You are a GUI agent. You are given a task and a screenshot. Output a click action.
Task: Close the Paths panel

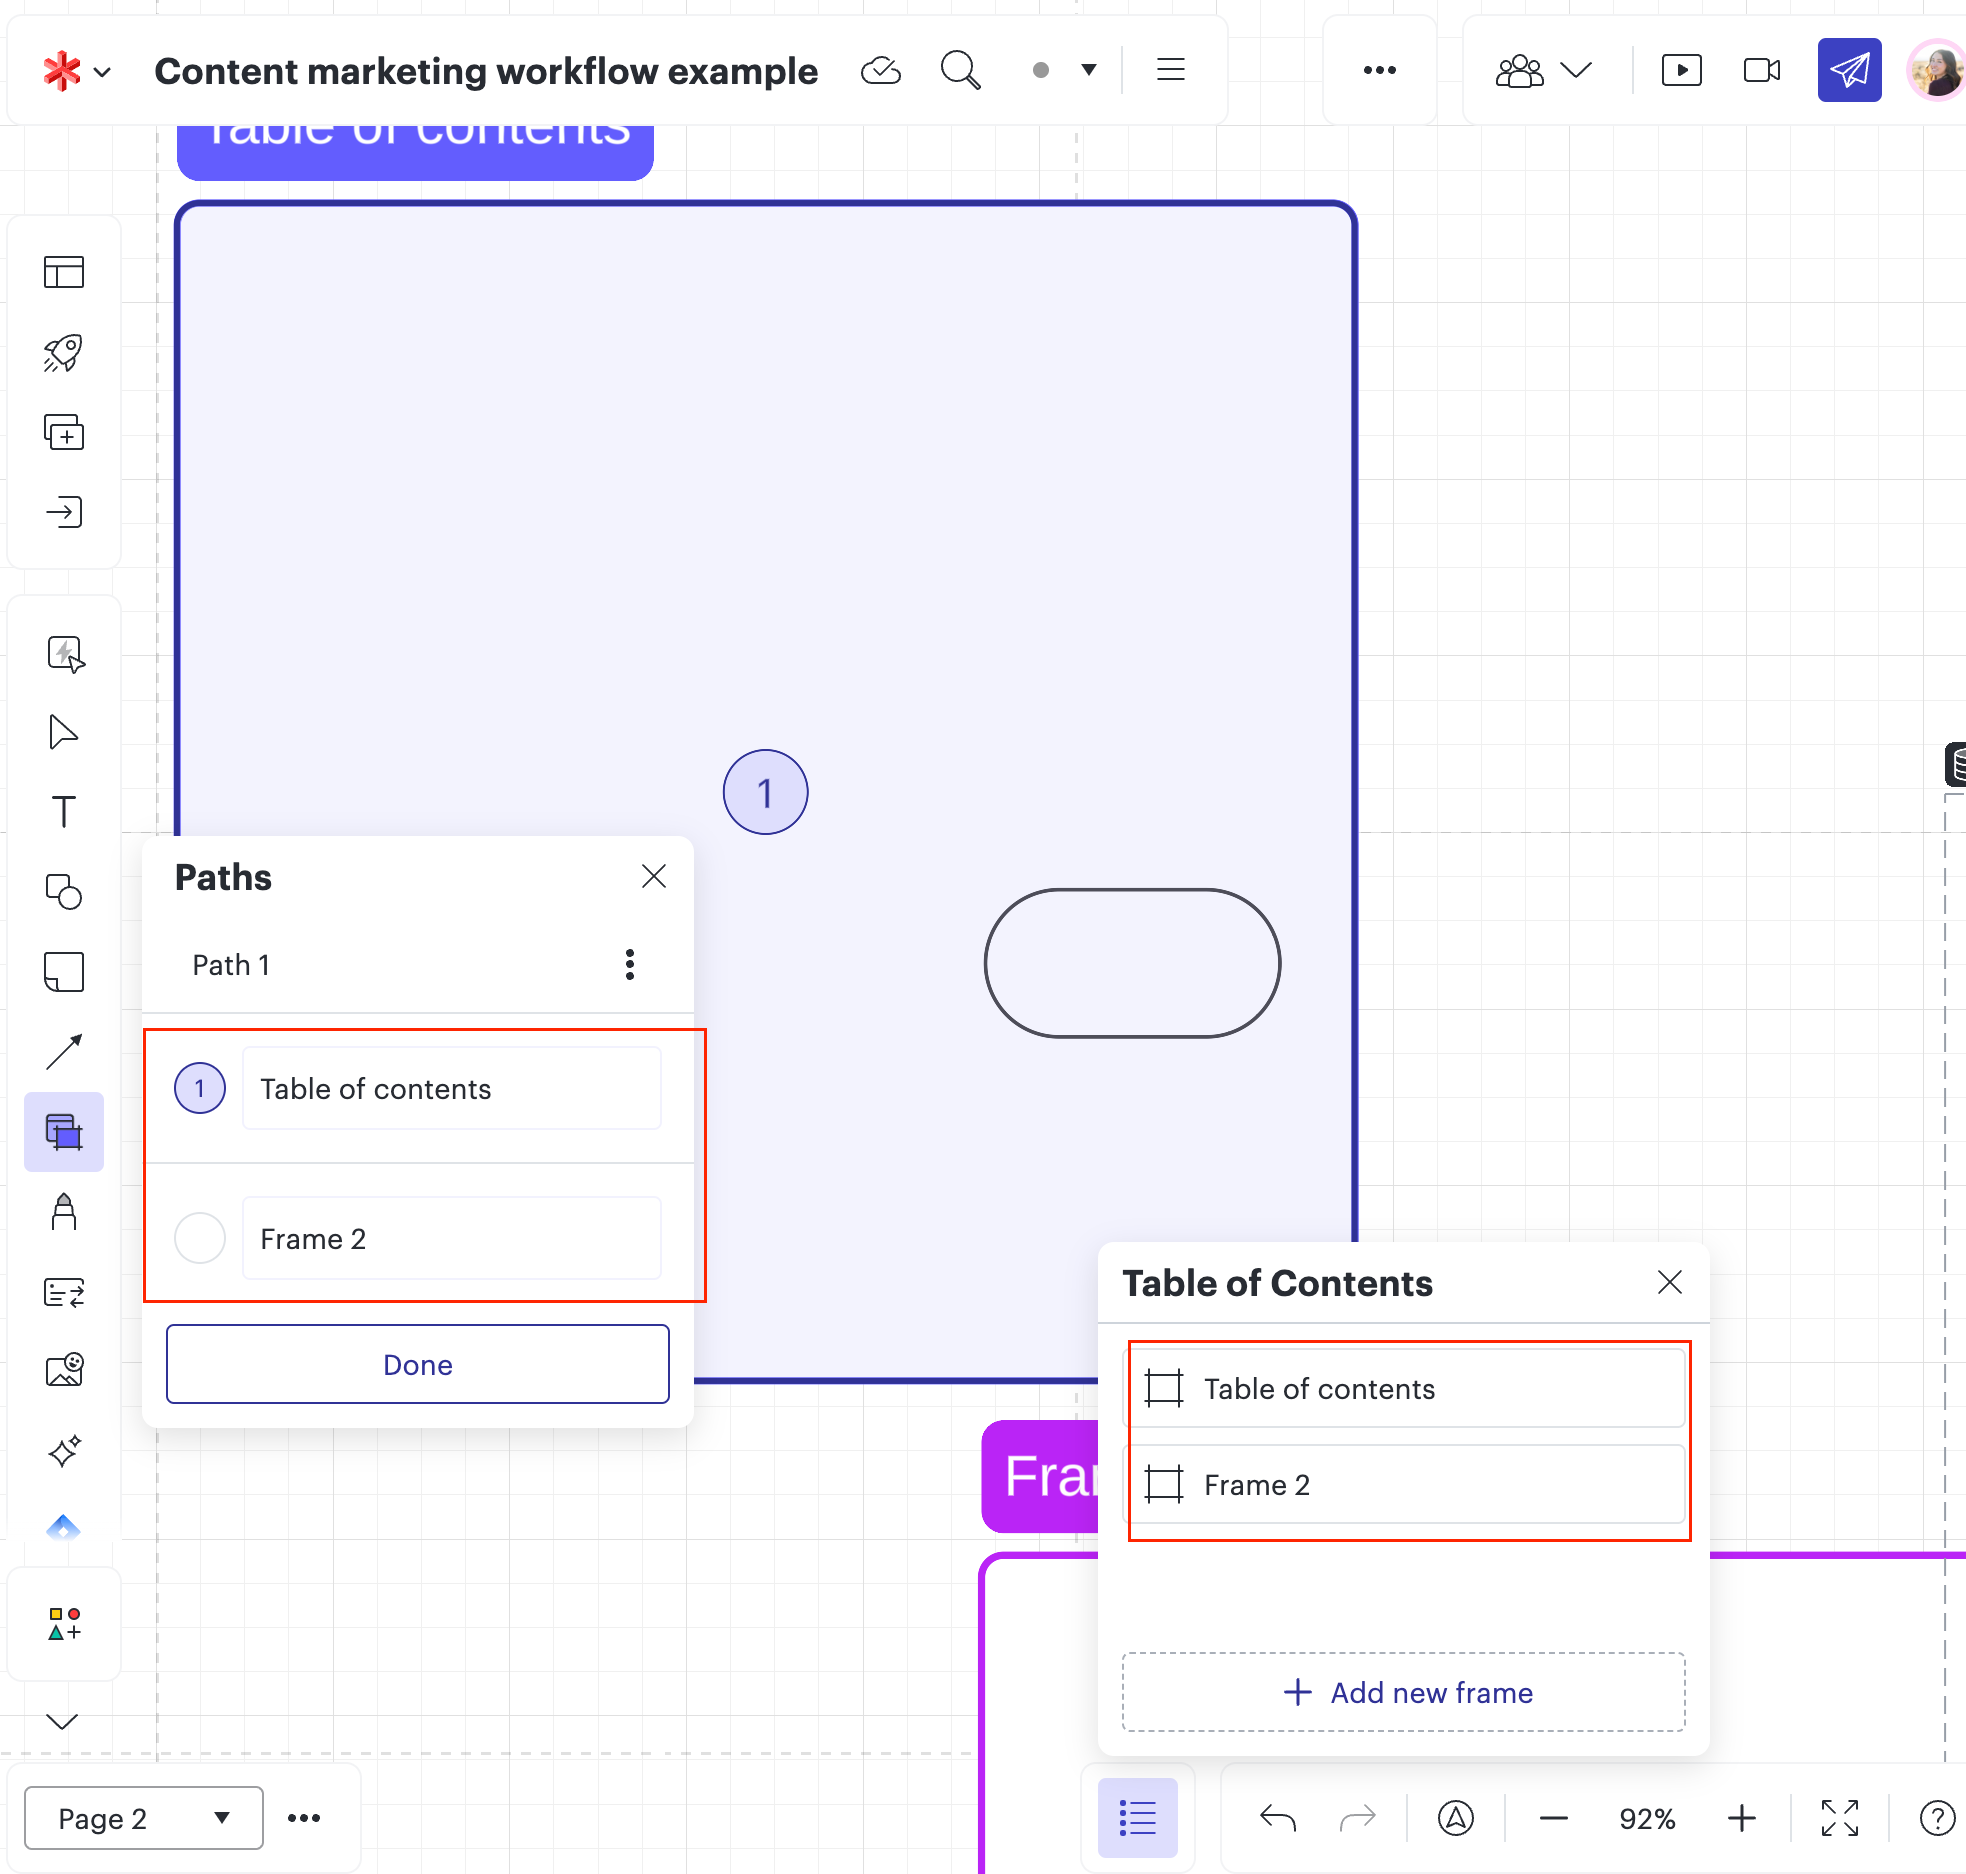(x=654, y=877)
